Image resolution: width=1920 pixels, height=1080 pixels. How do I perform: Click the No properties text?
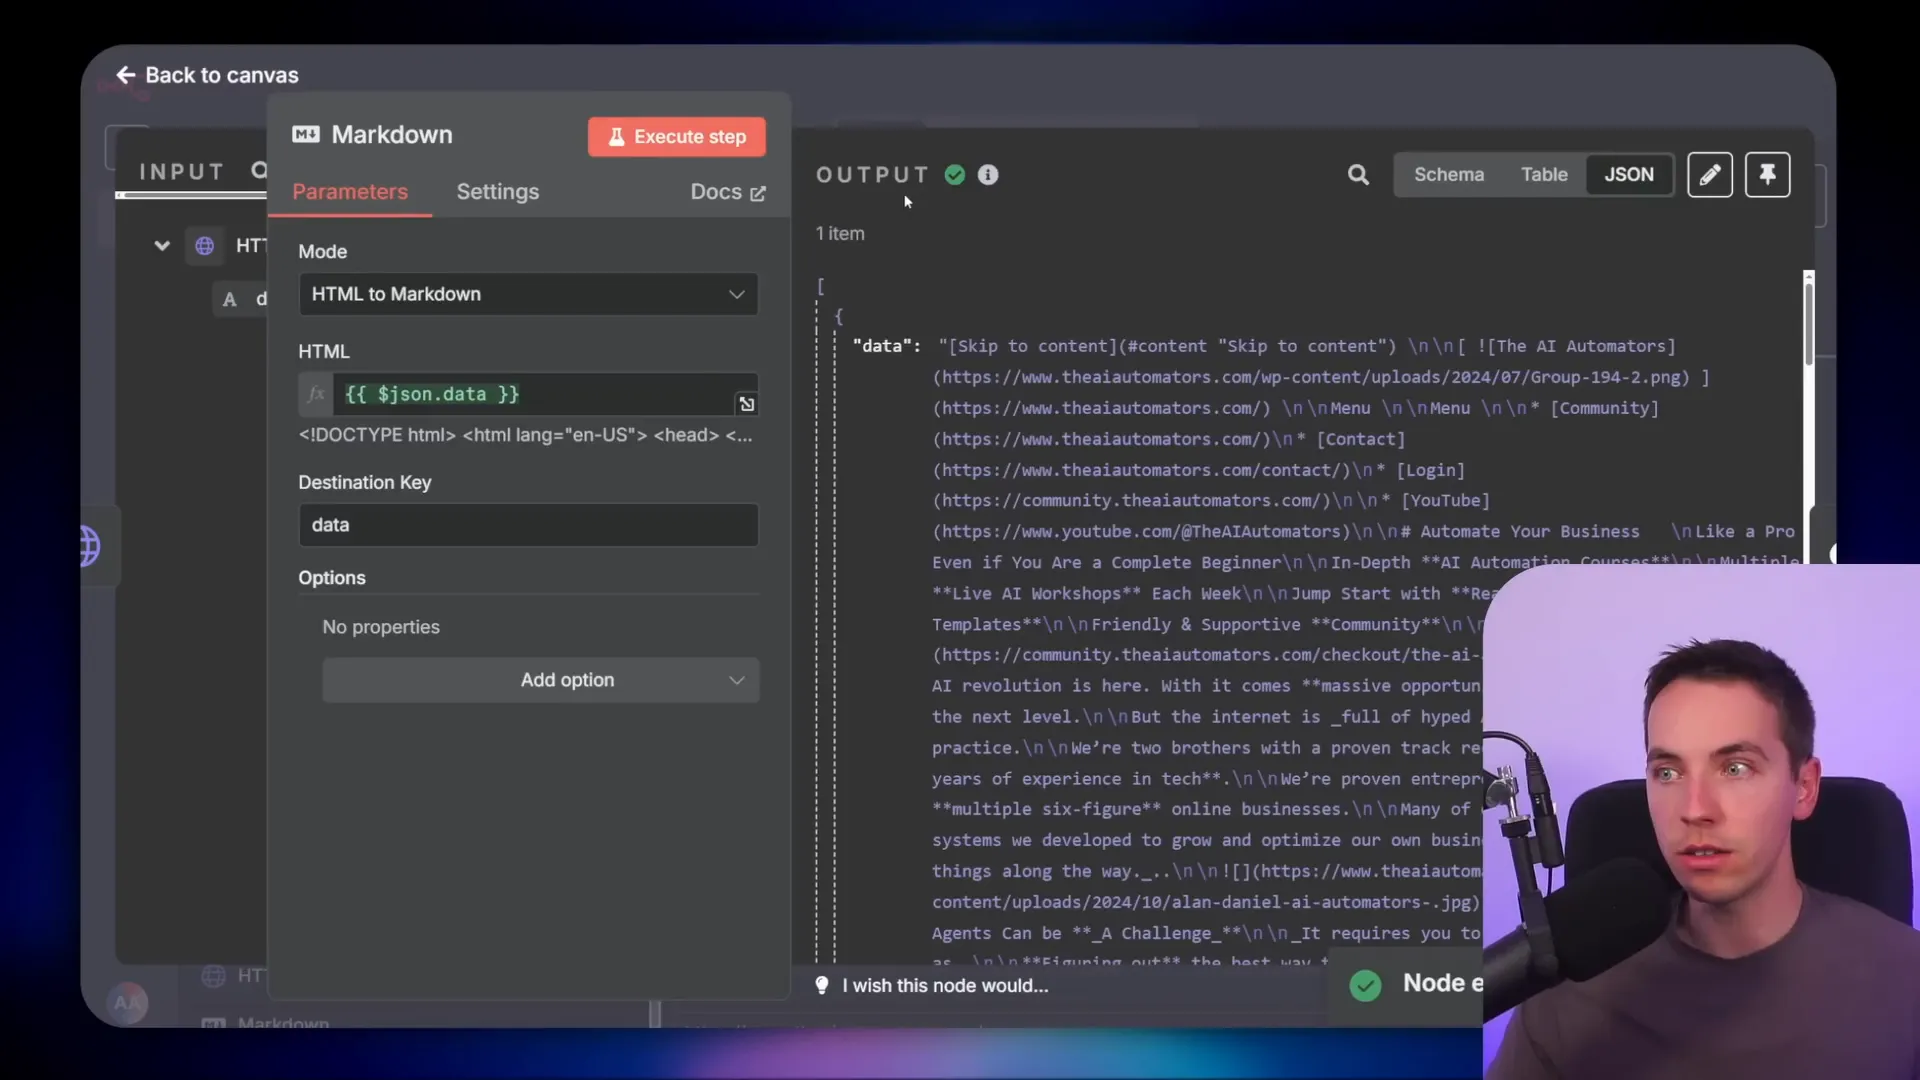click(381, 627)
